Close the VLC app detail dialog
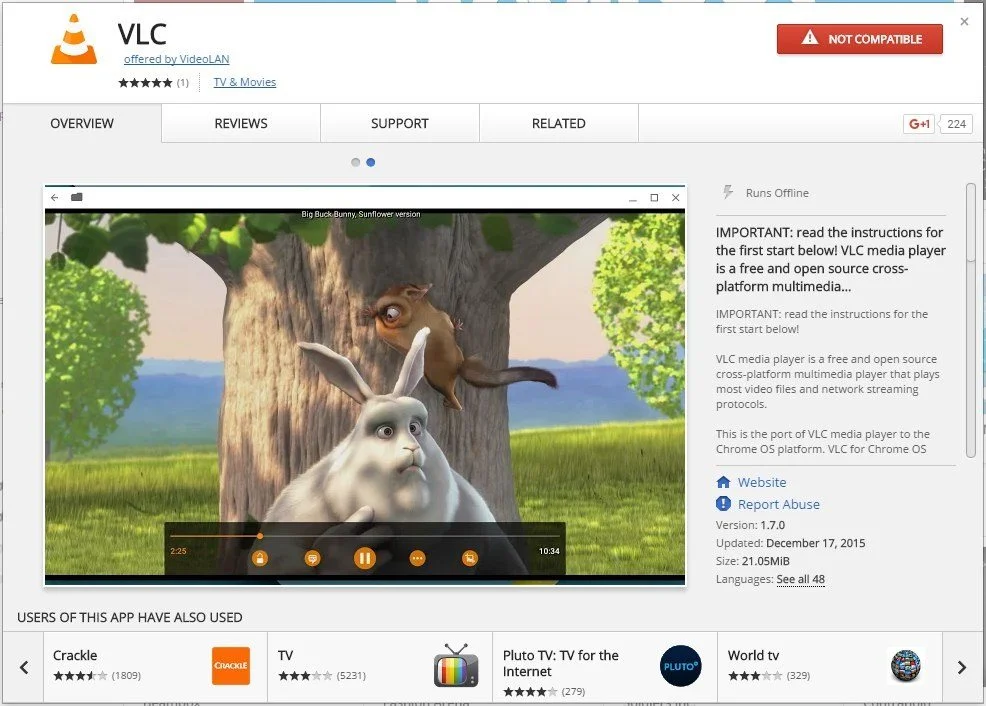 [964, 21]
